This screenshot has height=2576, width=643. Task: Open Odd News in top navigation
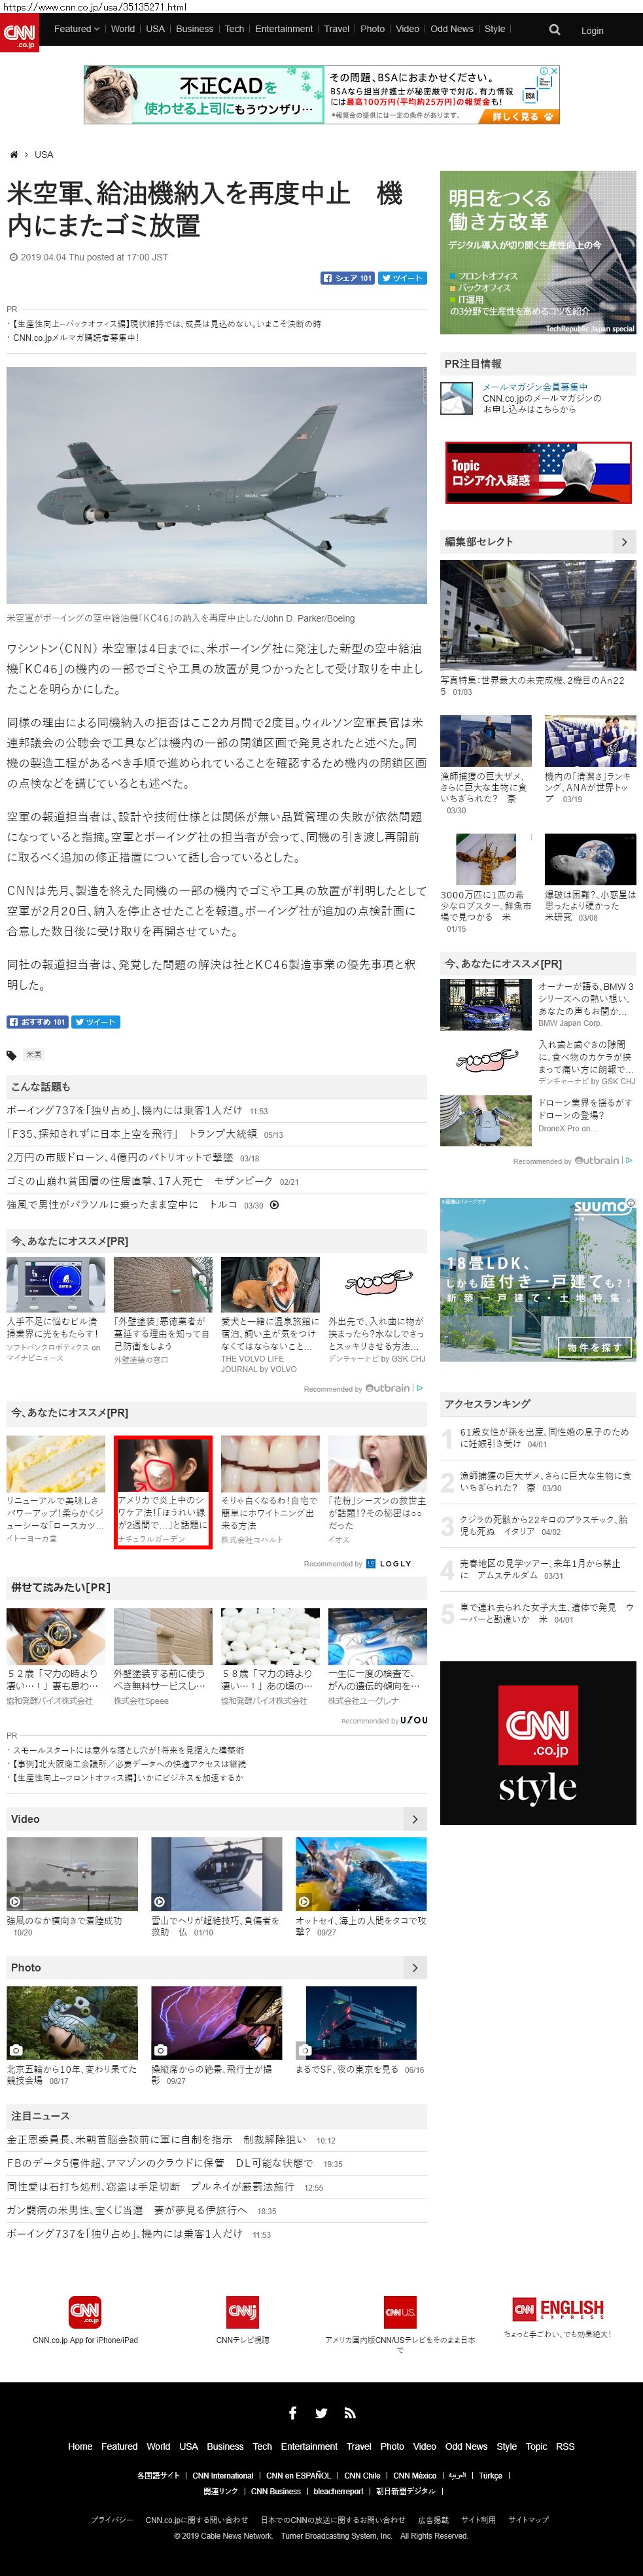(452, 29)
